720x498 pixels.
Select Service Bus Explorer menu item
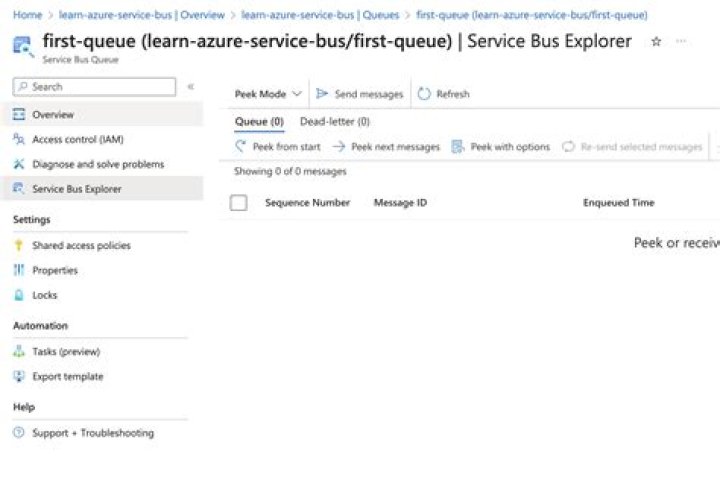pos(102,189)
